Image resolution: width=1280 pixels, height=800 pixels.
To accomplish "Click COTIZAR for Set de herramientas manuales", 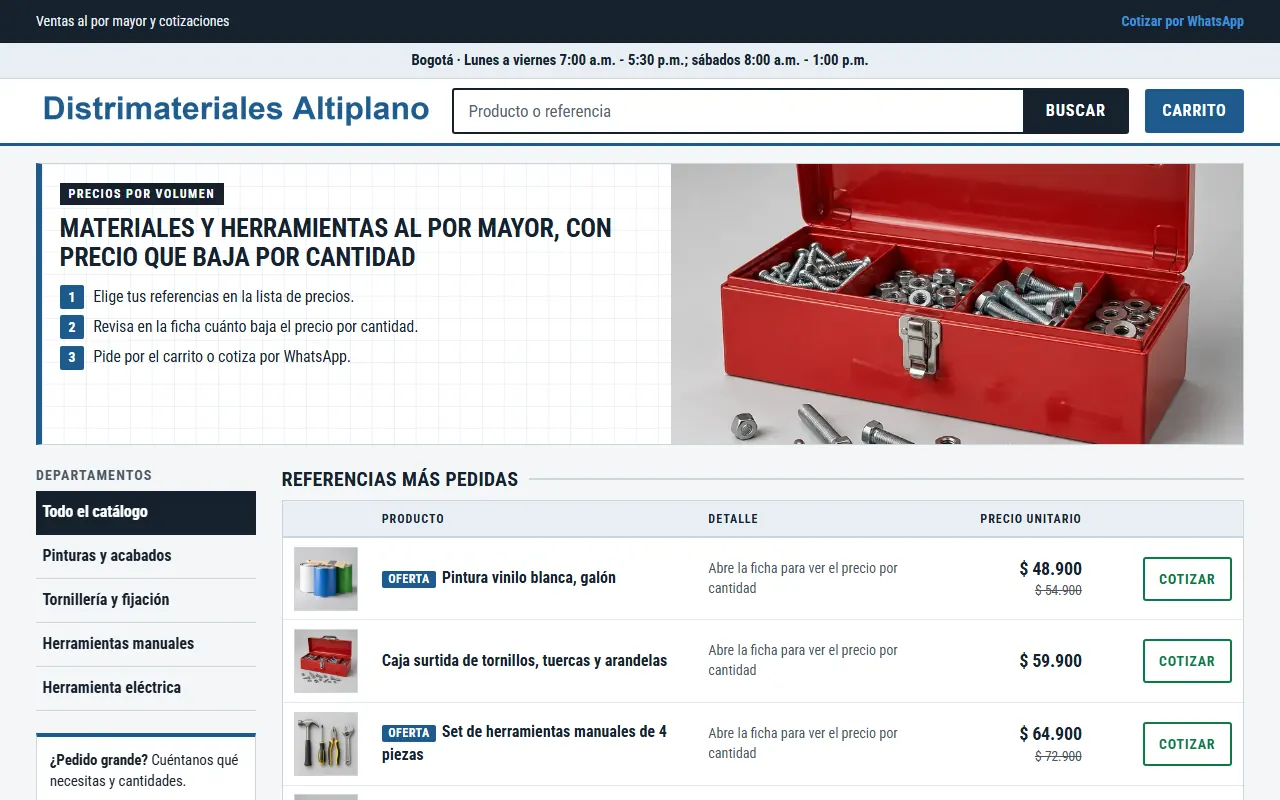I will pos(1187,744).
